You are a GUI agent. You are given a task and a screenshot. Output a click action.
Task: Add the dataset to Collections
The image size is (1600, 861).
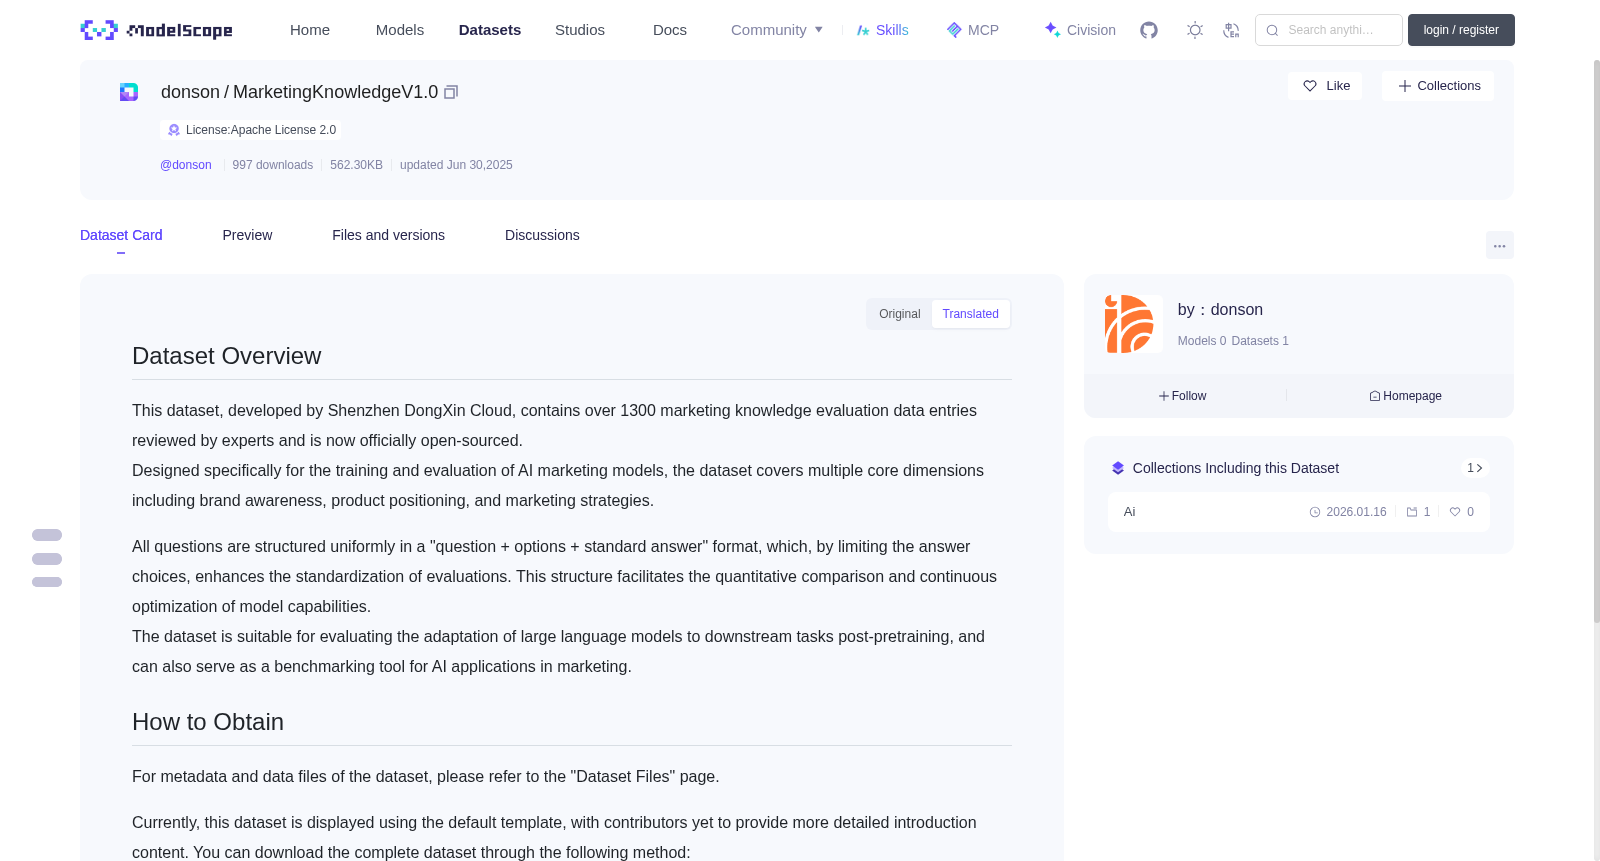click(1438, 86)
